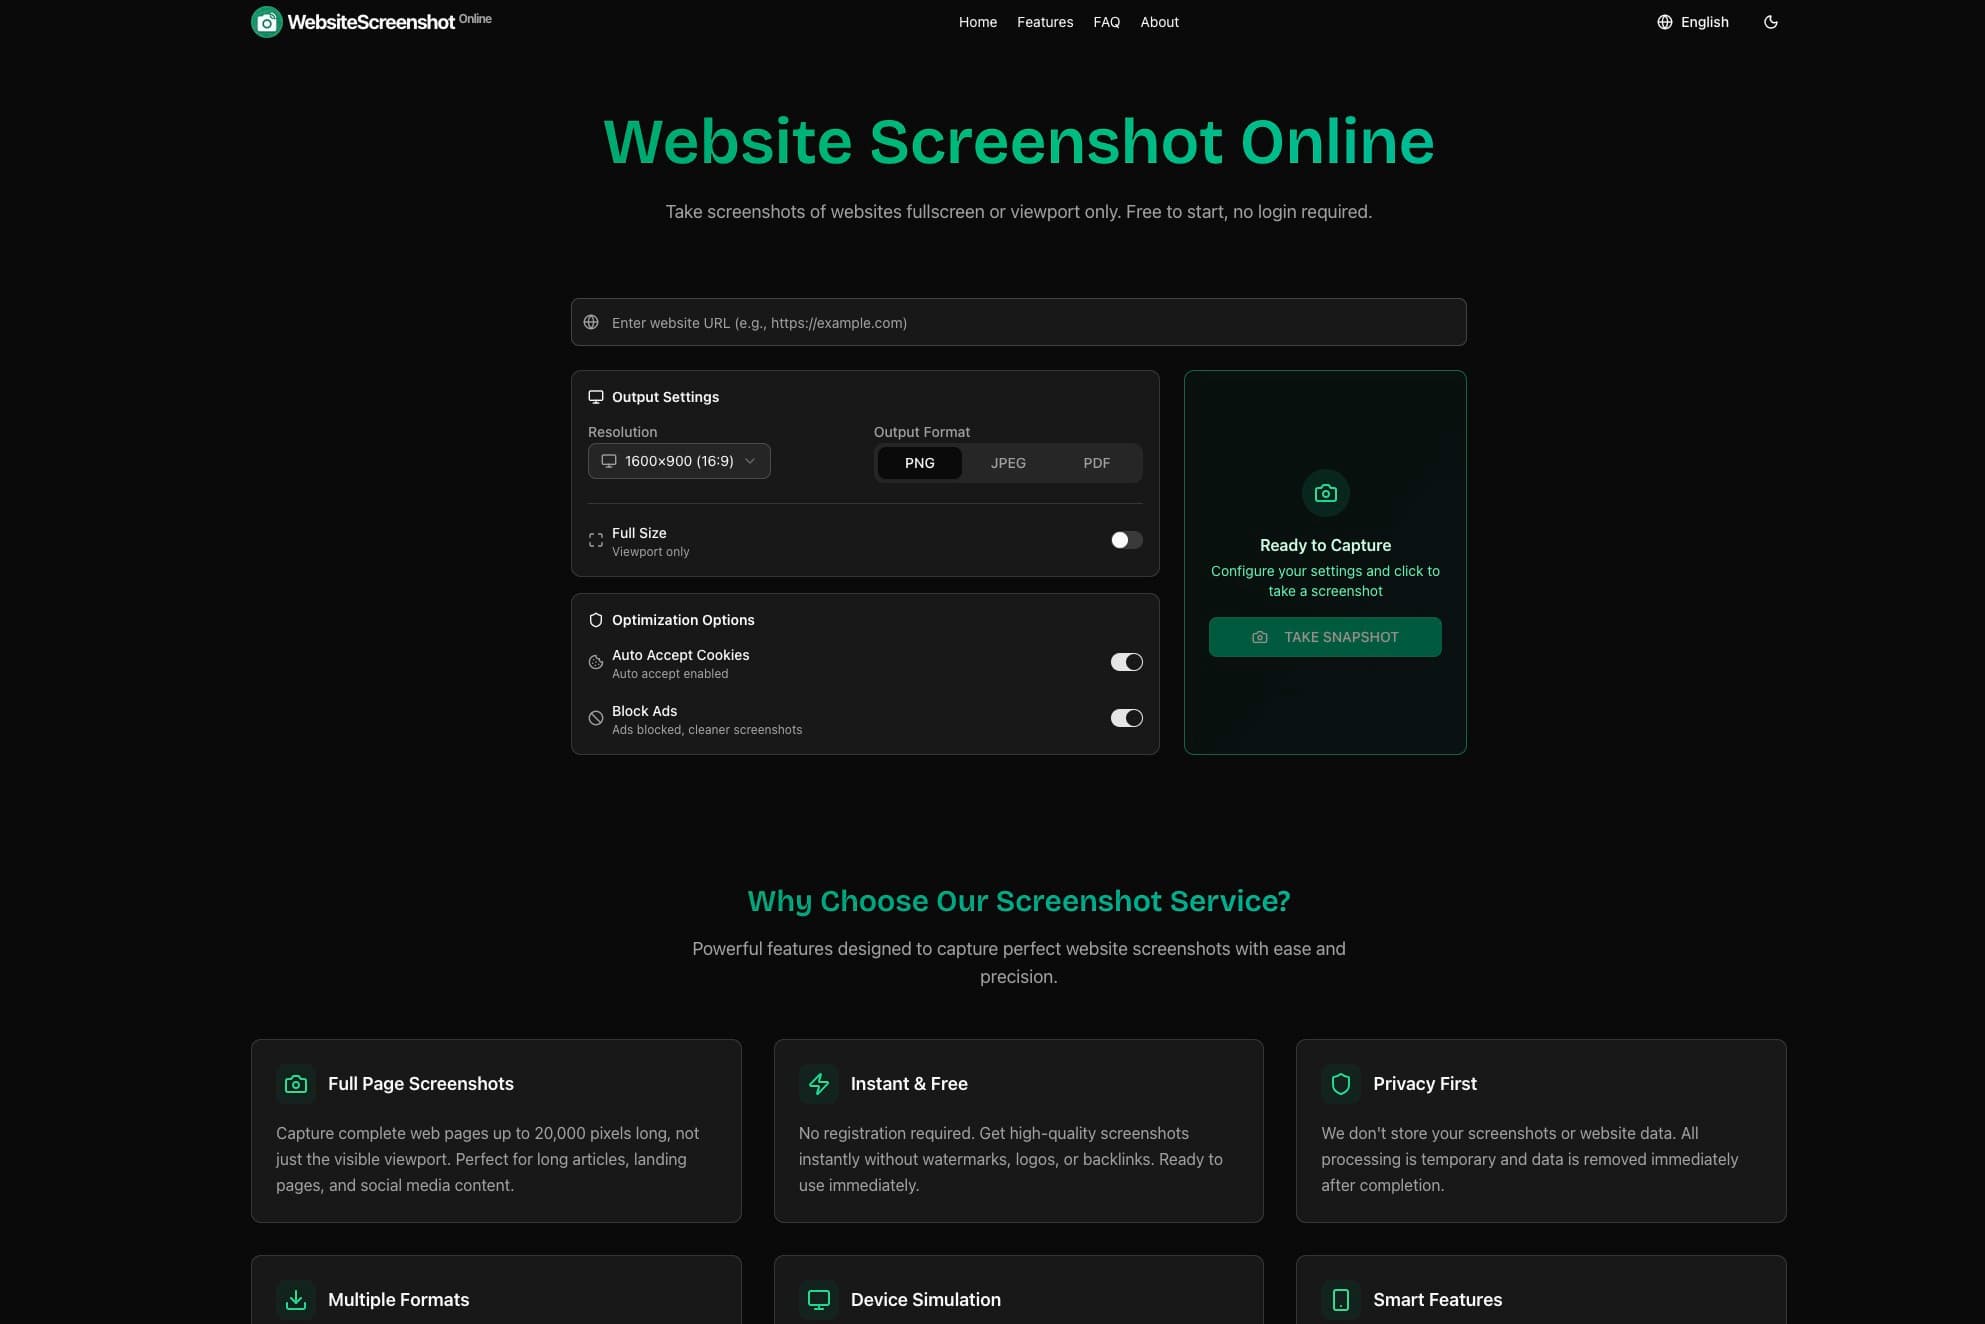This screenshot has height=1324, width=1985.
Task: Turn off the Block Ads toggle
Action: (1126, 718)
